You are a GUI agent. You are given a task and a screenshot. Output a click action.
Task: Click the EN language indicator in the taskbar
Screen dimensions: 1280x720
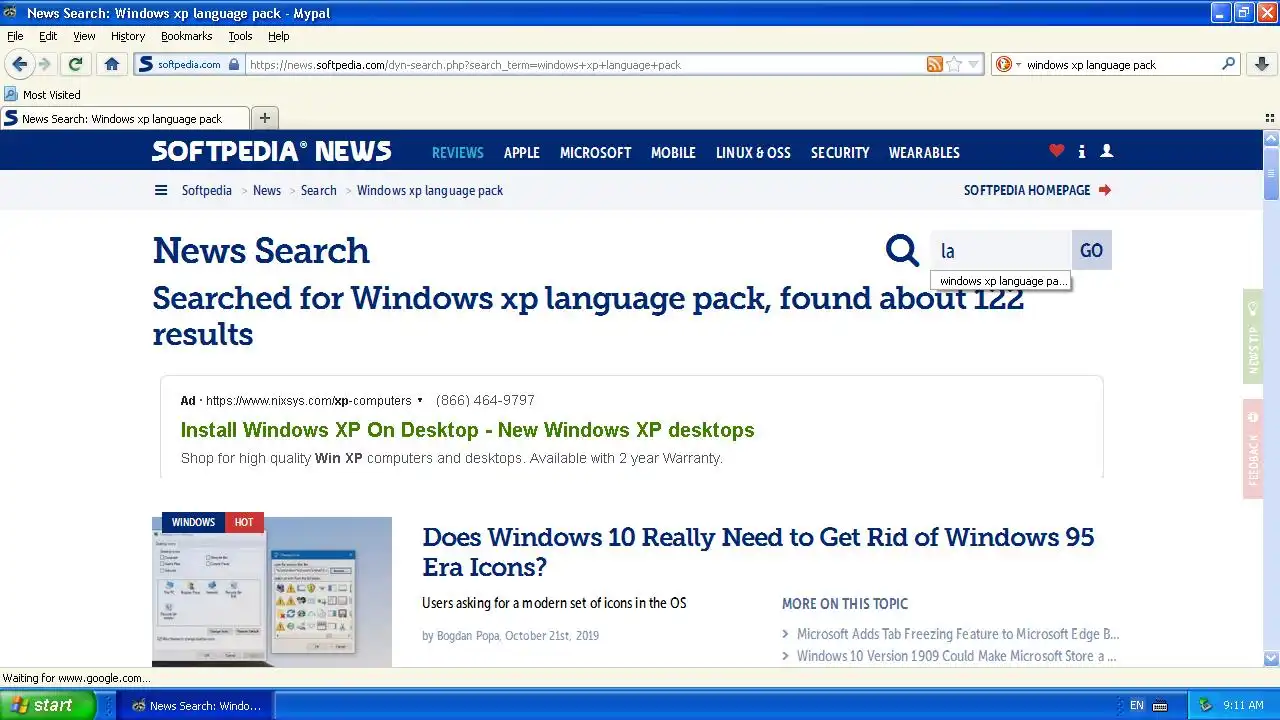[1137, 705]
